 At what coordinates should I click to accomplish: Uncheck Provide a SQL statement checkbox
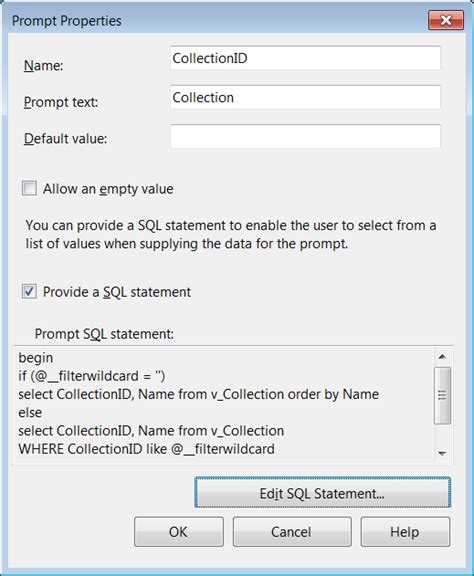pos(29,292)
